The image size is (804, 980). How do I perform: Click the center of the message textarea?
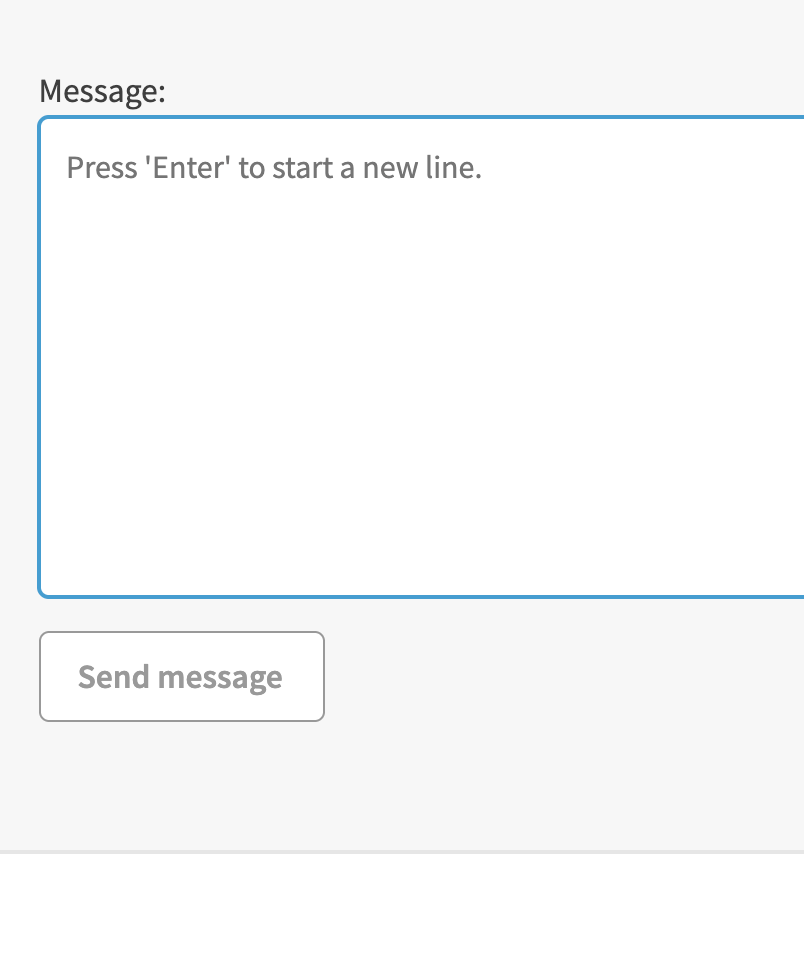(421, 357)
